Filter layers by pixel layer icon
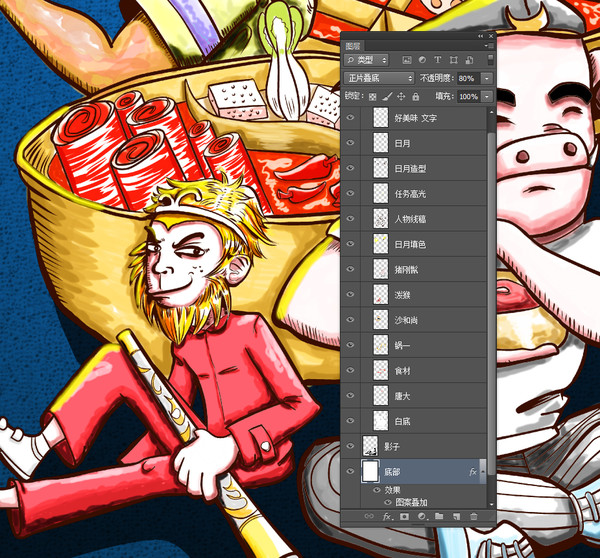The height and width of the screenshot is (558, 600). (407, 60)
